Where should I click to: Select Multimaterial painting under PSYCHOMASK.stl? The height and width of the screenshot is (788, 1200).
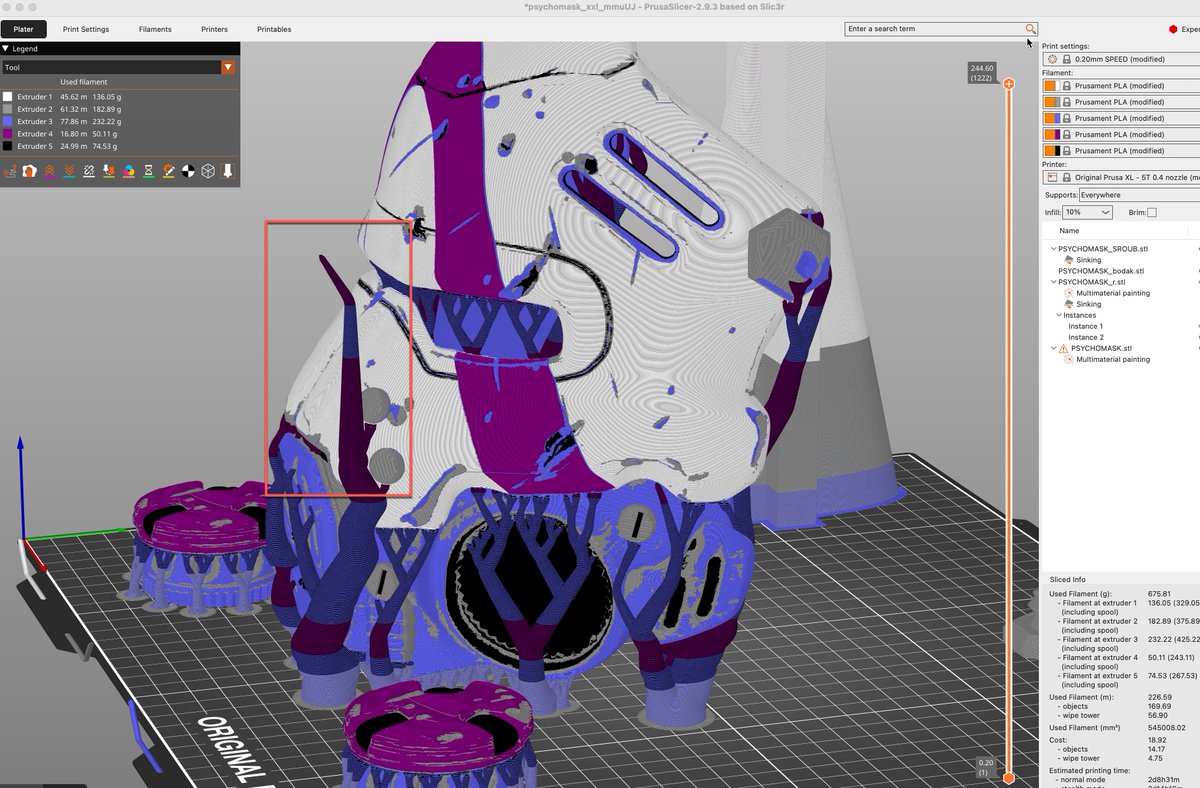coord(1113,359)
